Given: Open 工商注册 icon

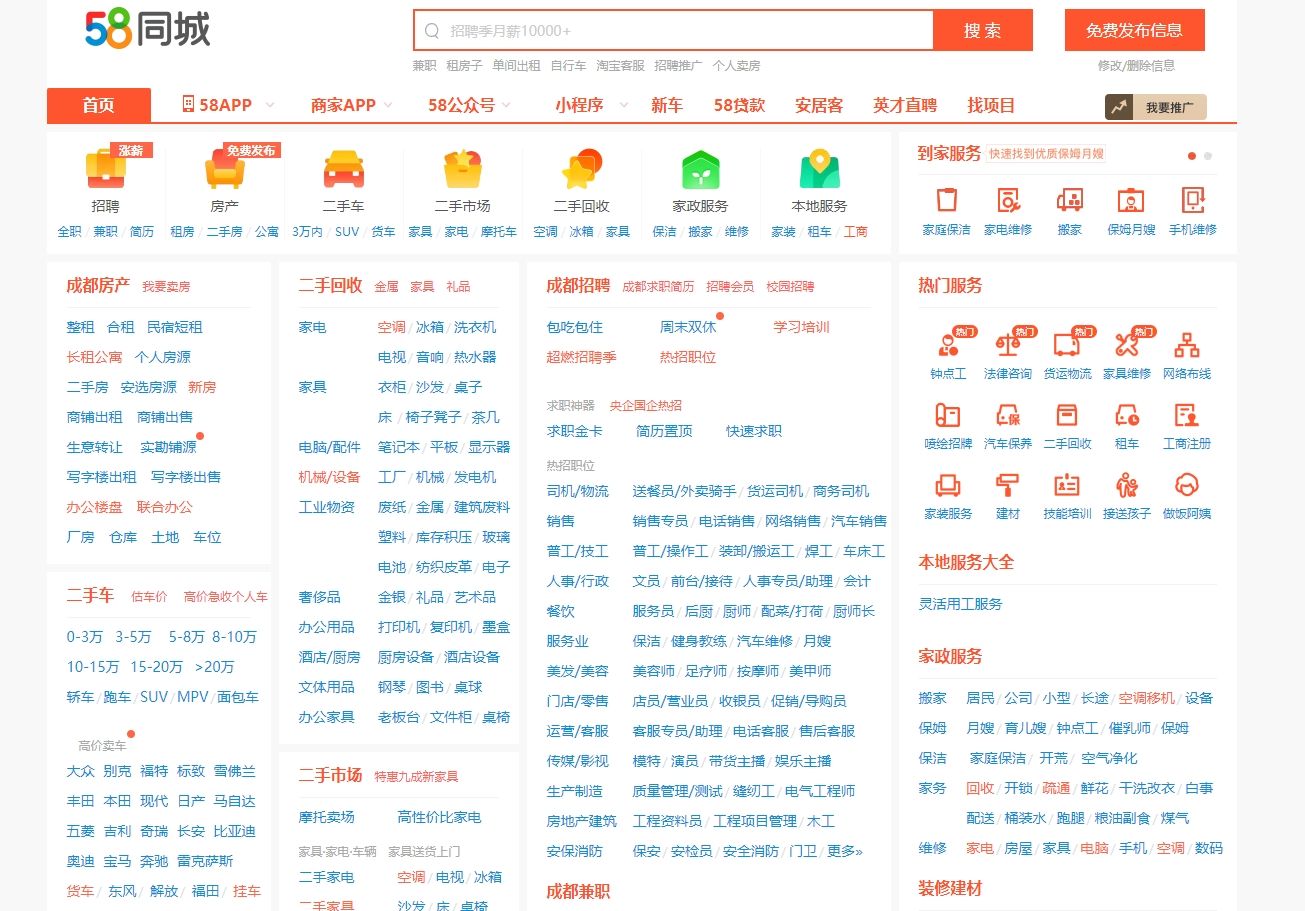Looking at the screenshot, I should tap(1187, 414).
